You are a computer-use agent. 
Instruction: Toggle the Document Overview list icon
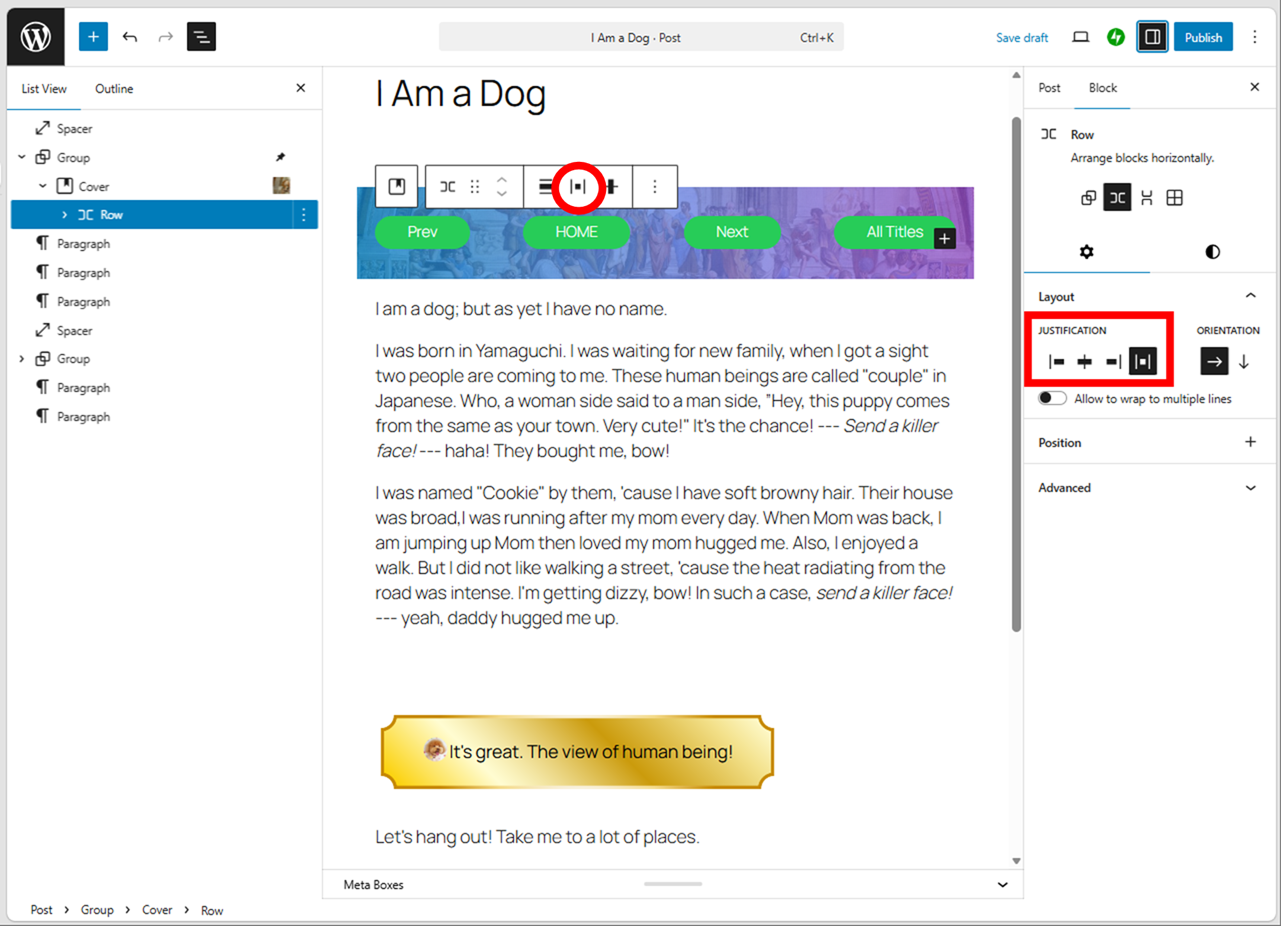click(201, 37)
